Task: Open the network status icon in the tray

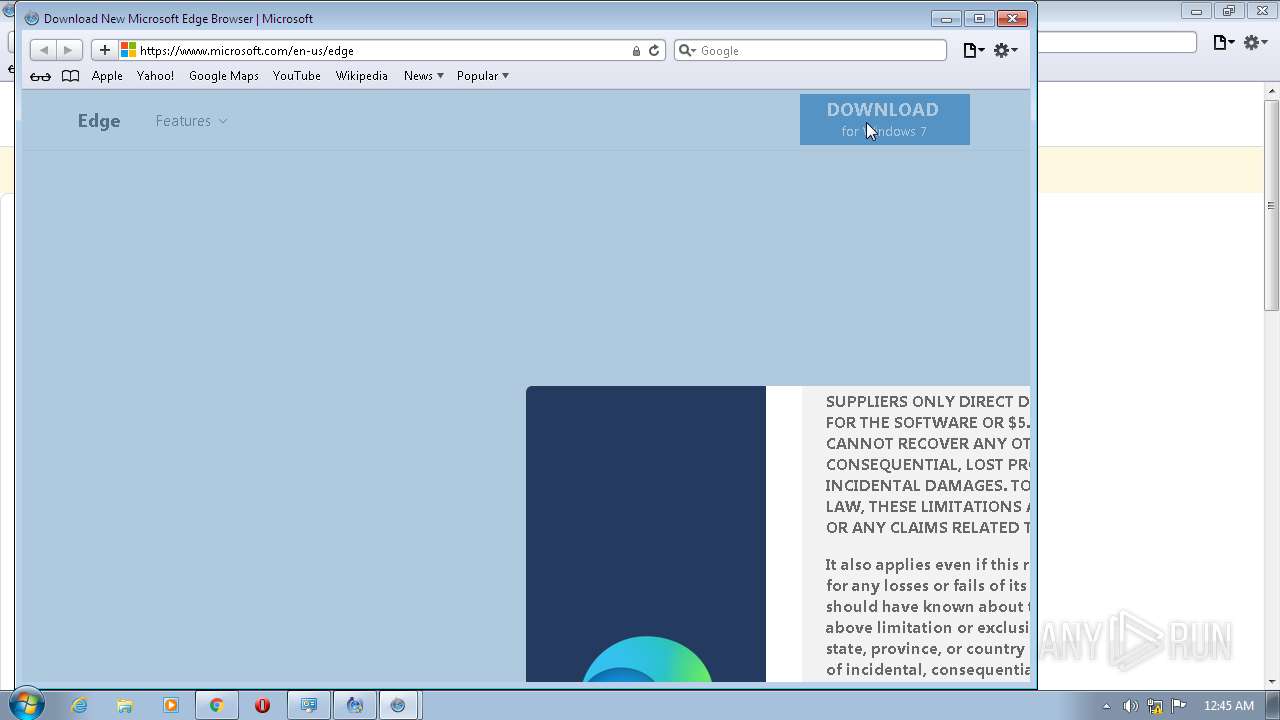Action: click(1155, 706)
